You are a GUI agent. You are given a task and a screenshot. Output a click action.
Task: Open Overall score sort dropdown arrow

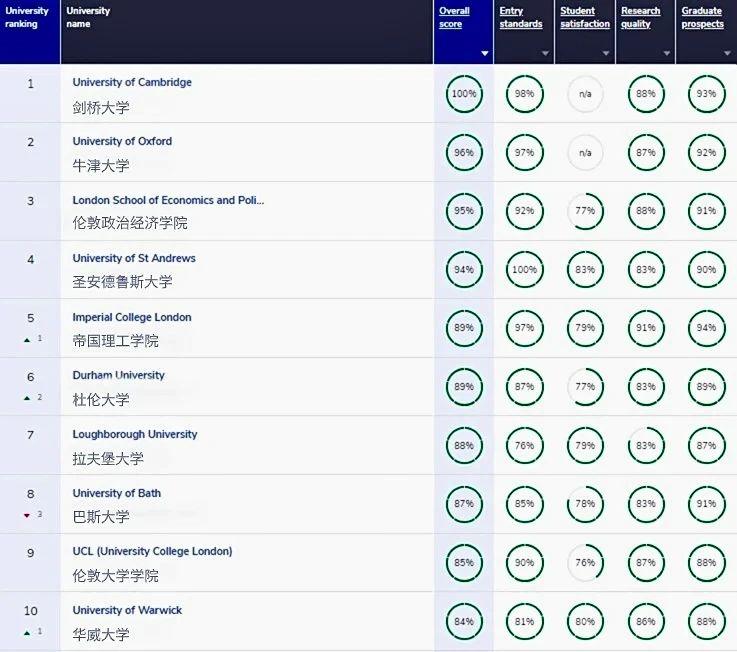pyautogui.click(x=485, y=54)
